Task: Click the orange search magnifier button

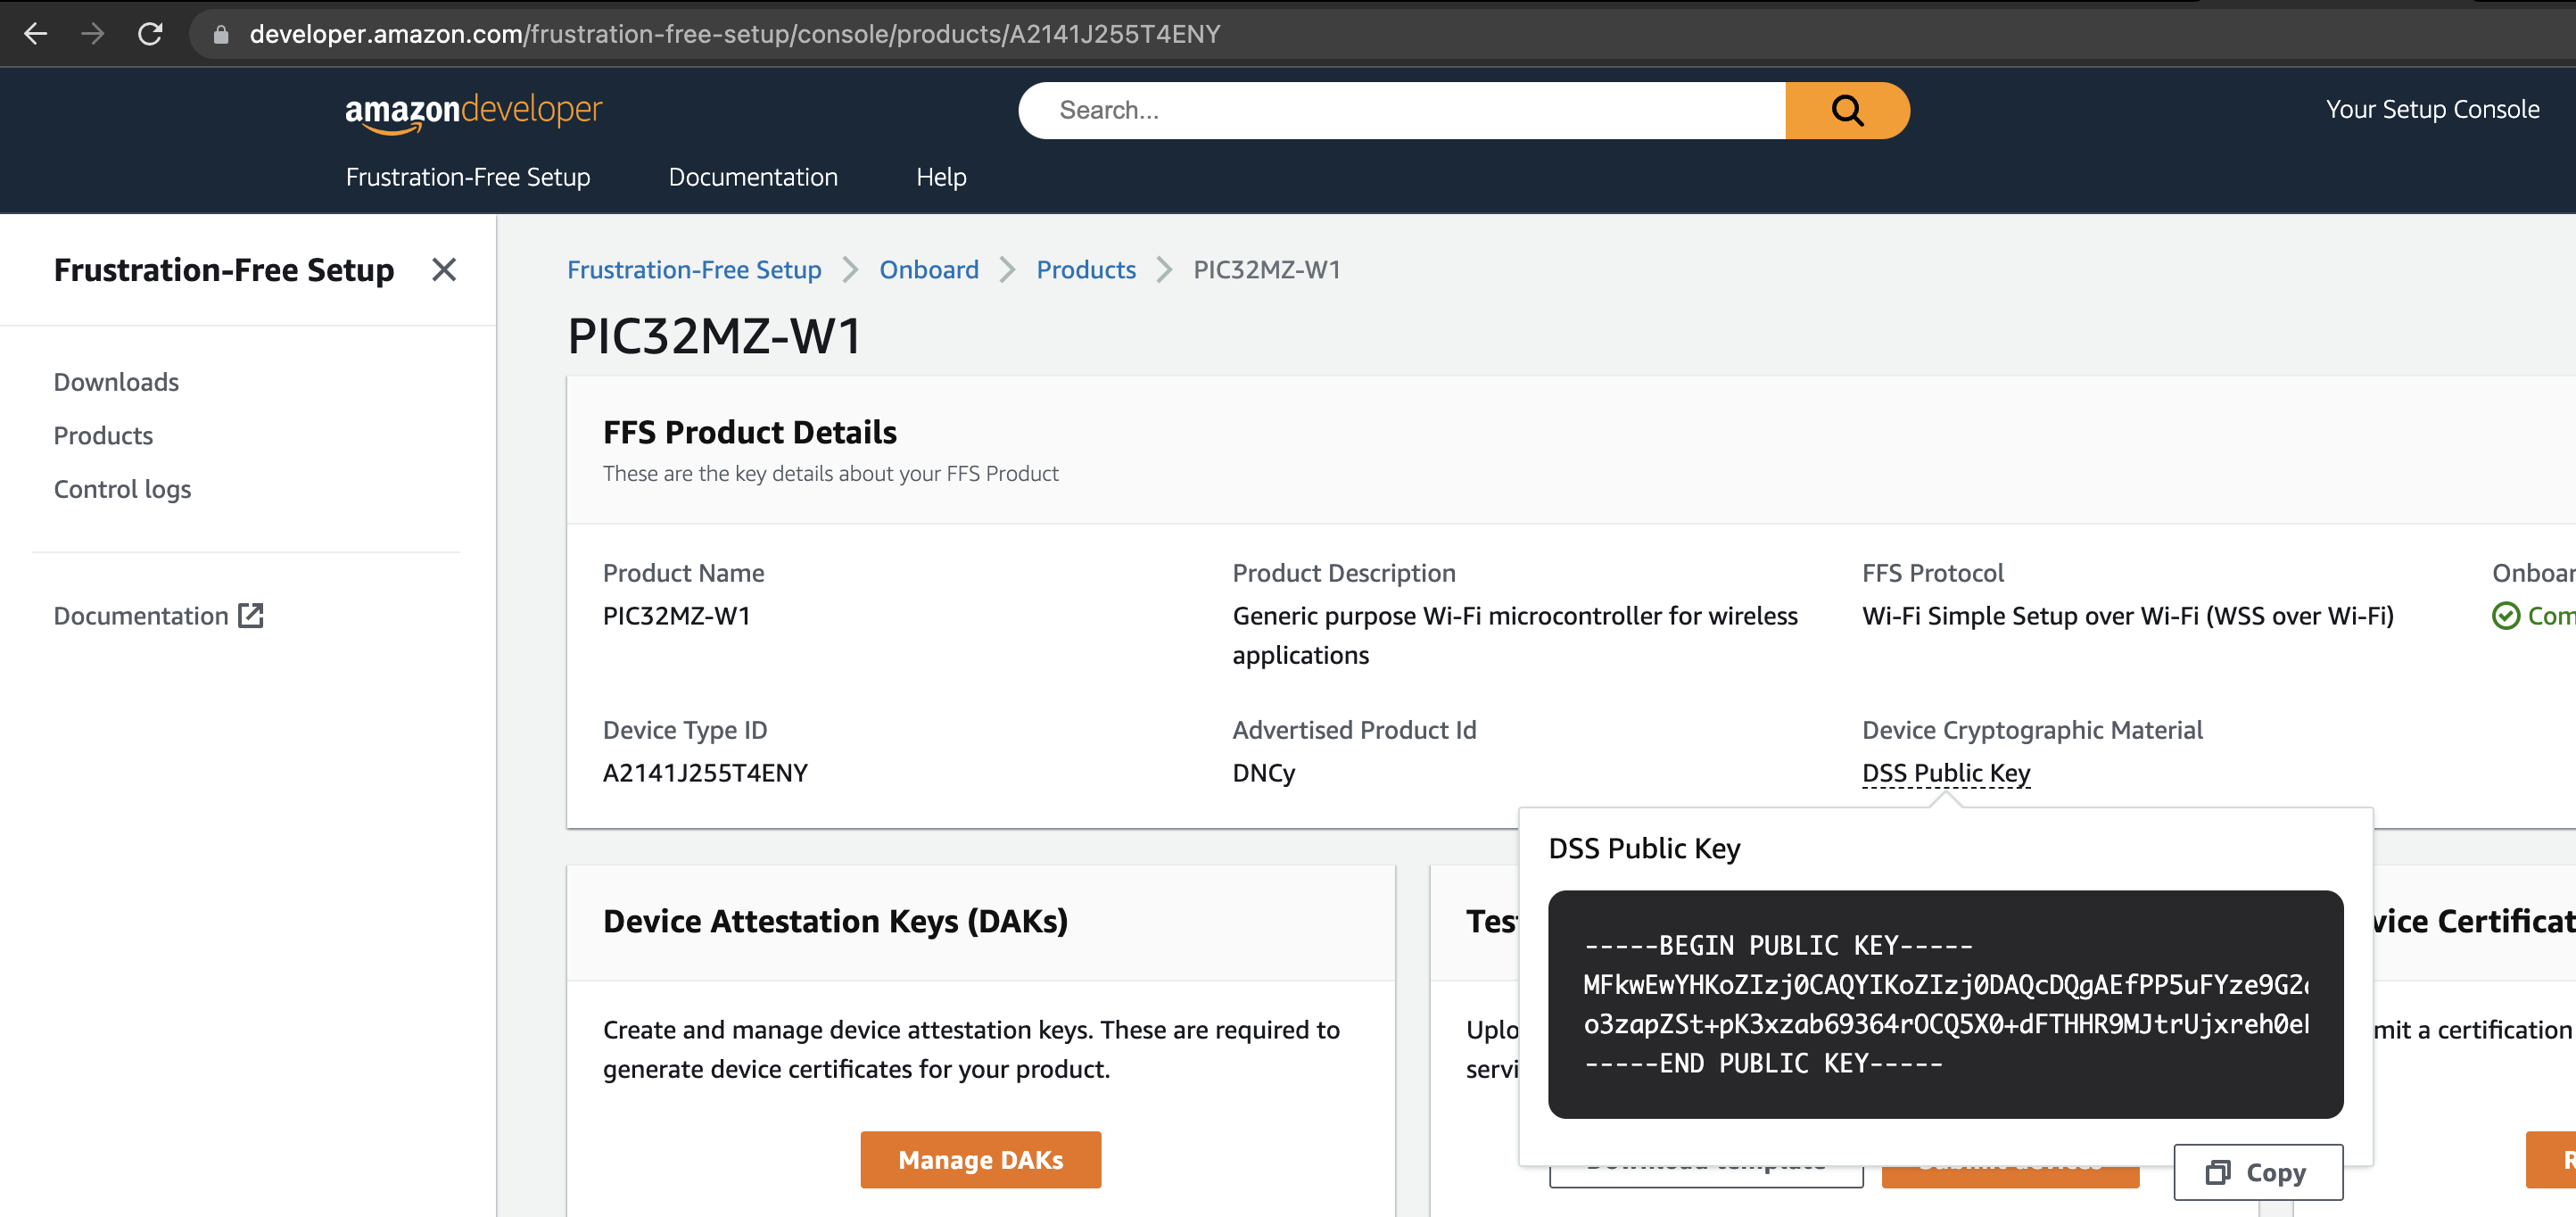Action: click(x=1846, y=110)
